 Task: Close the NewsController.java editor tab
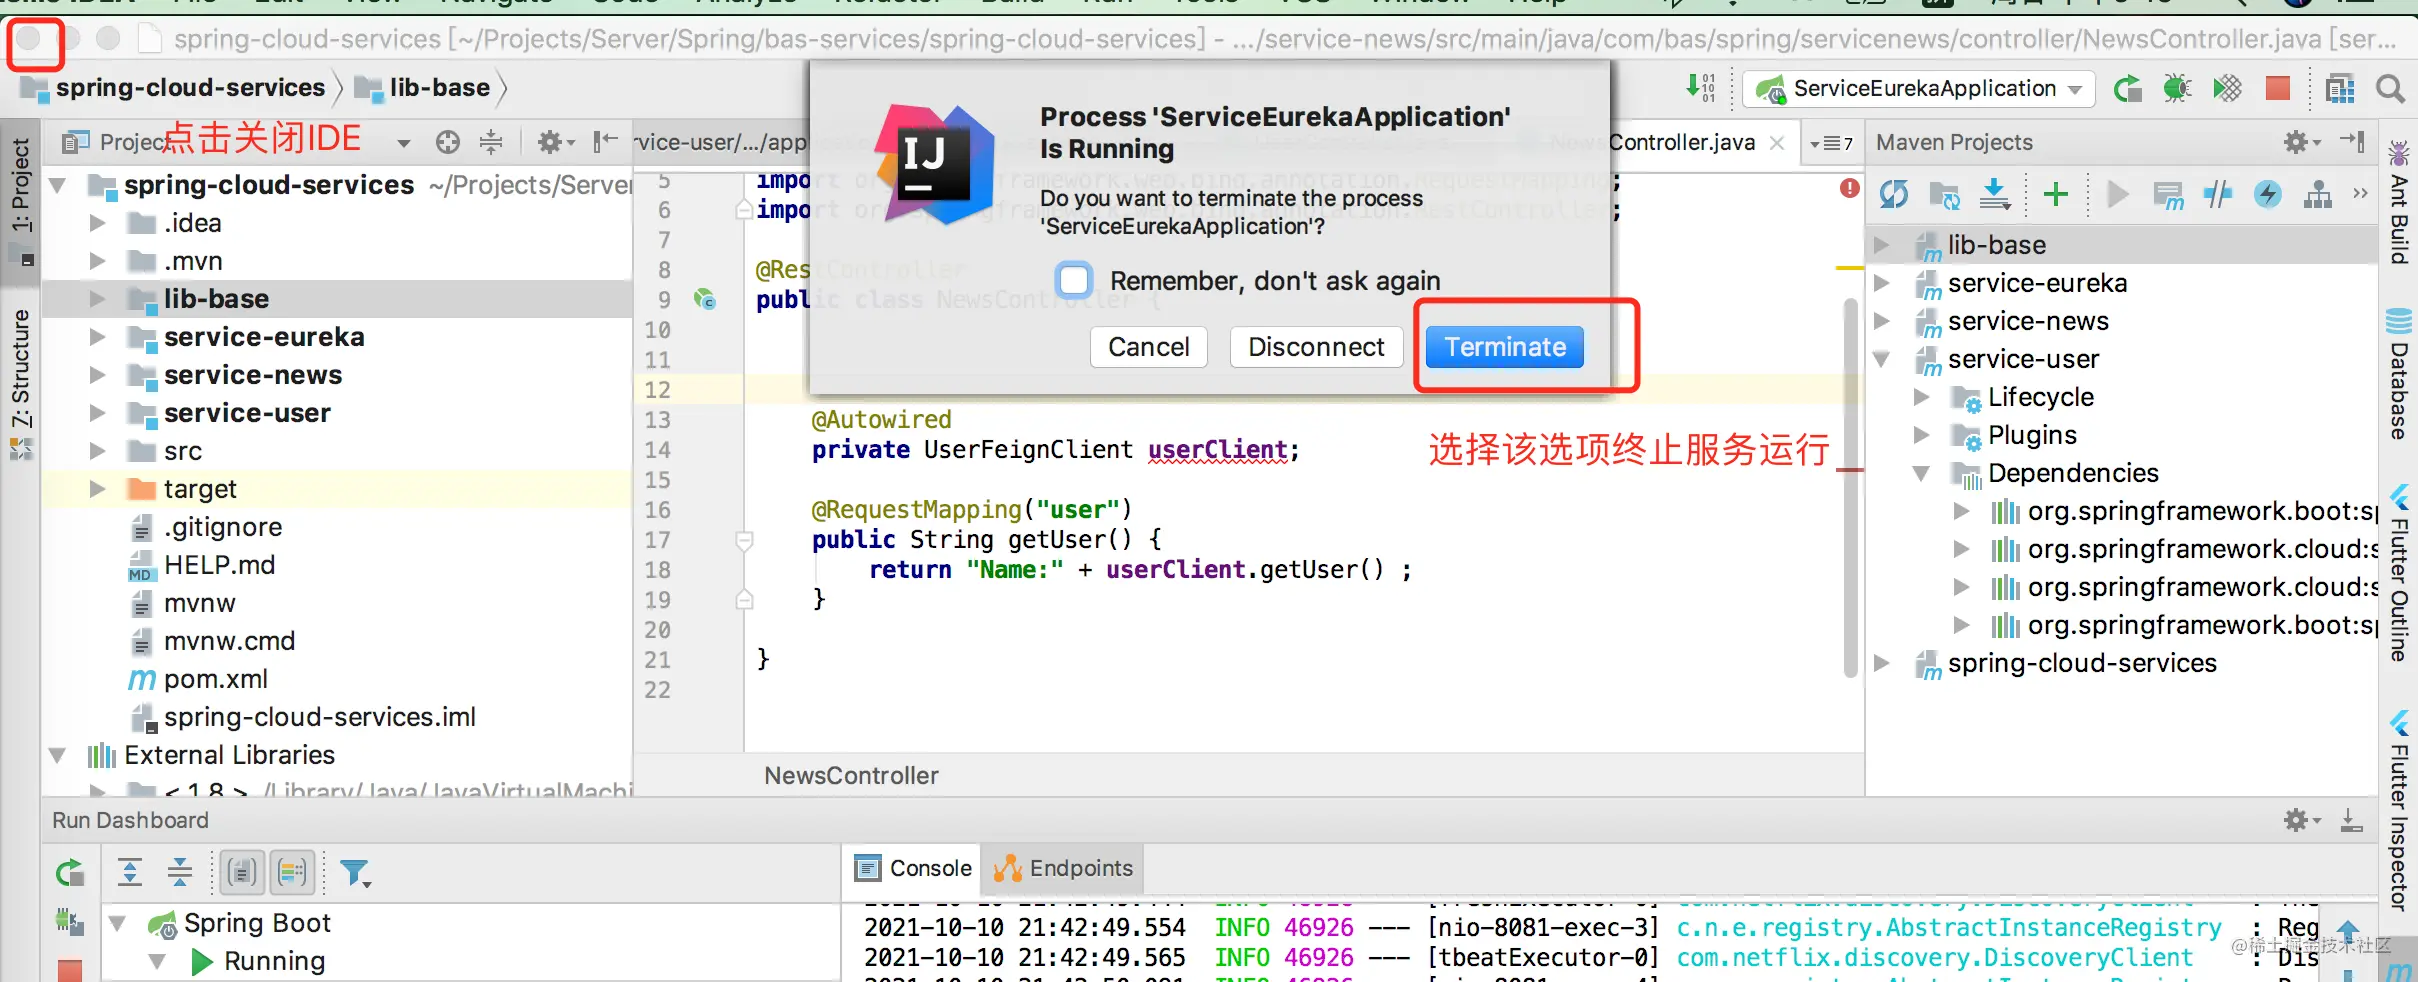click(x=1777, y=142)
